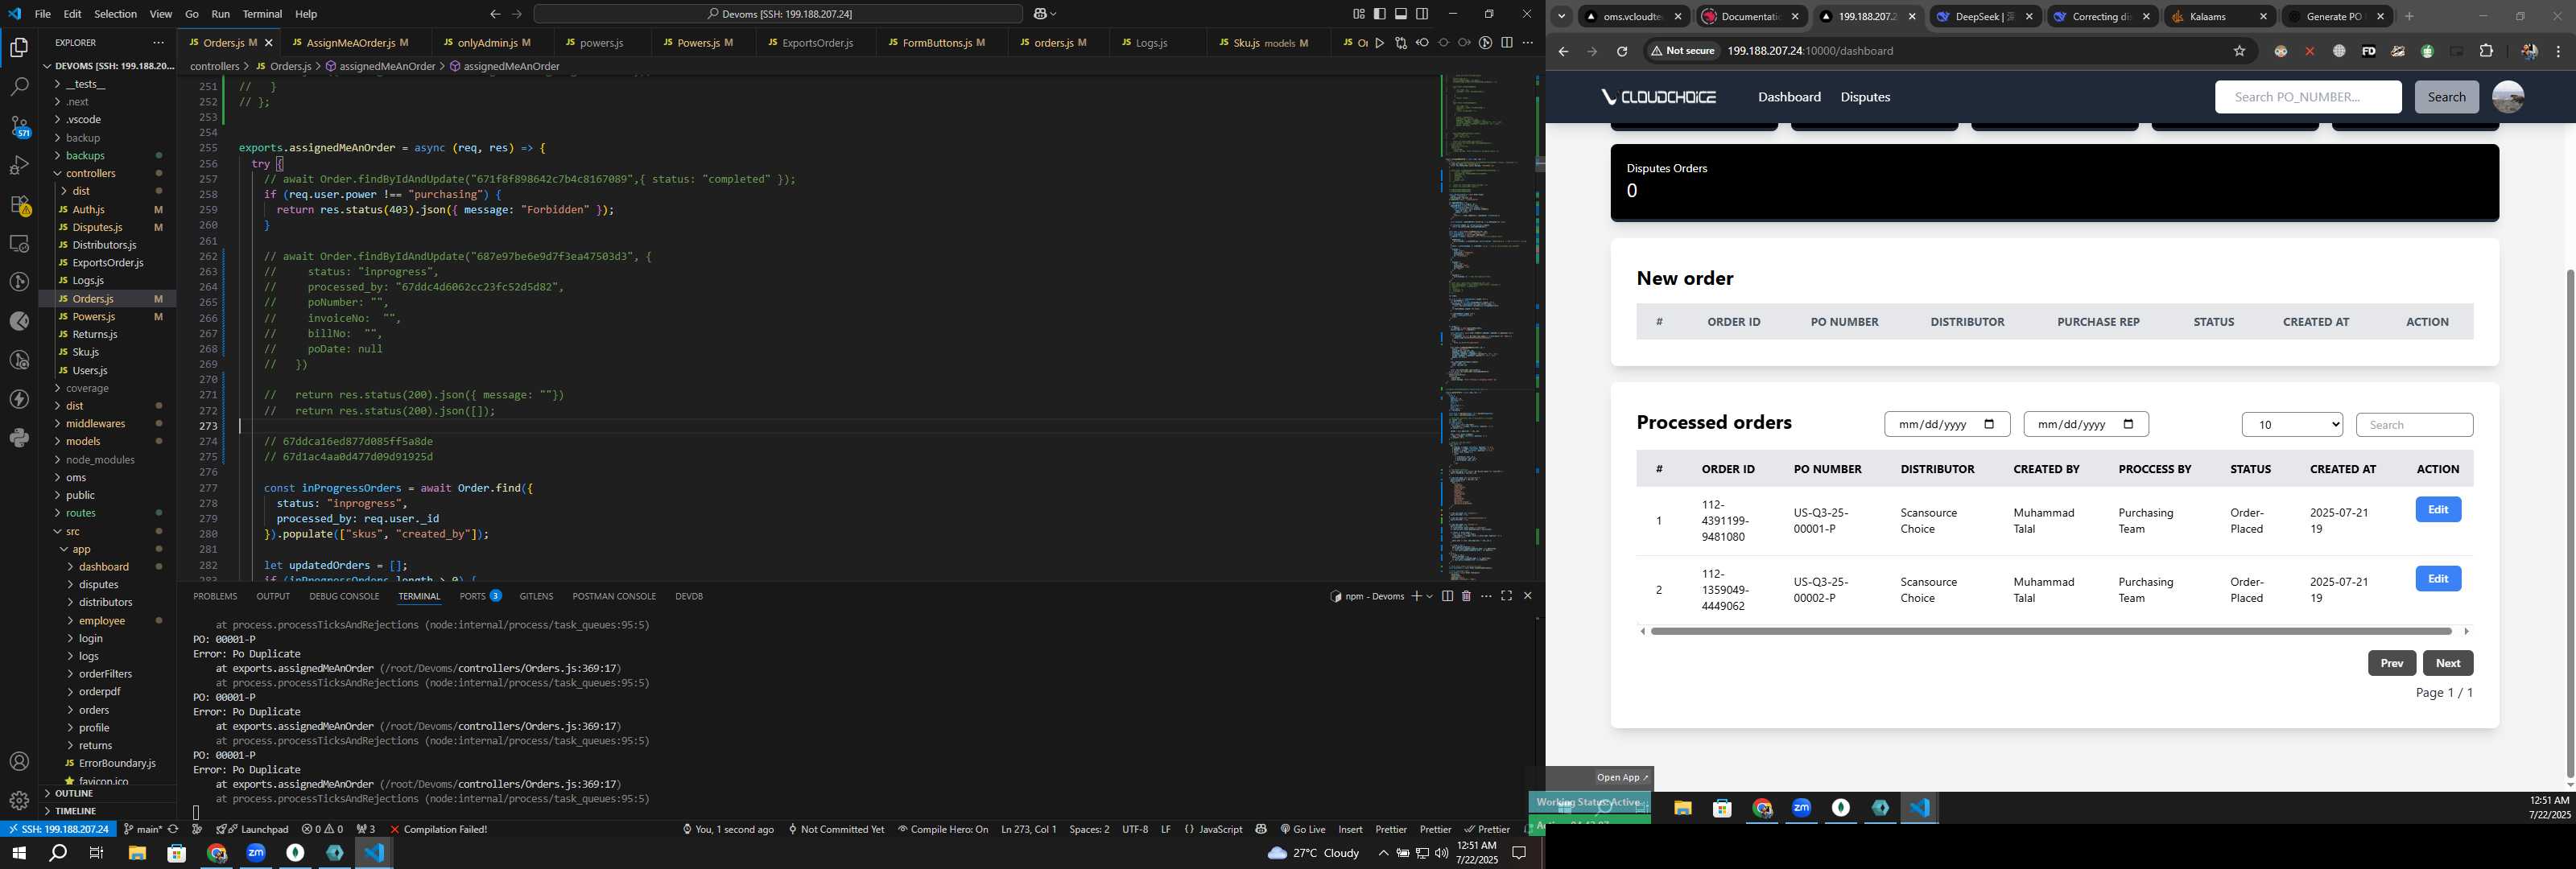Maximize the terminal panel size
Image resolution: width=2576 pixels, height=869 pixels.
coord(1506,596)
